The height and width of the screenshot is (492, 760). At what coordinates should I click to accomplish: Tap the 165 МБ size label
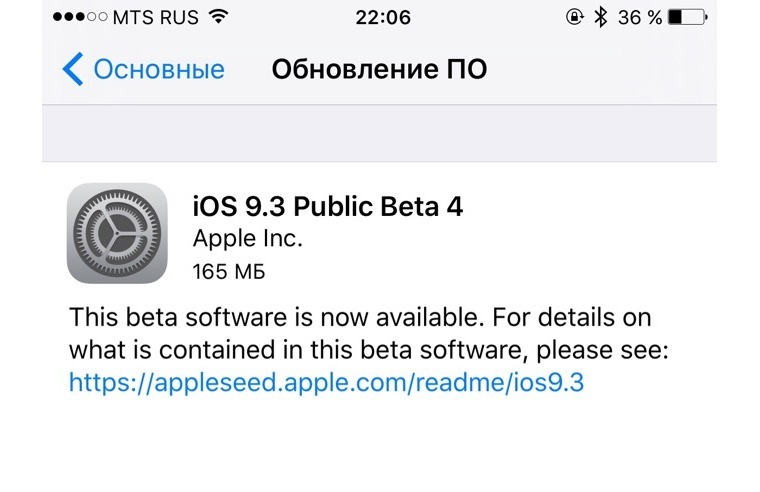click(x=227, y=271)
